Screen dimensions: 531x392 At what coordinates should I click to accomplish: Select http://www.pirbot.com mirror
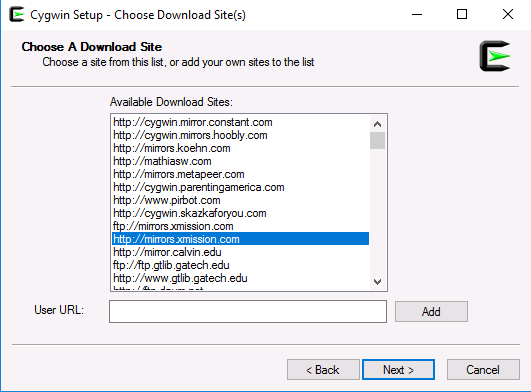[240, 200]
